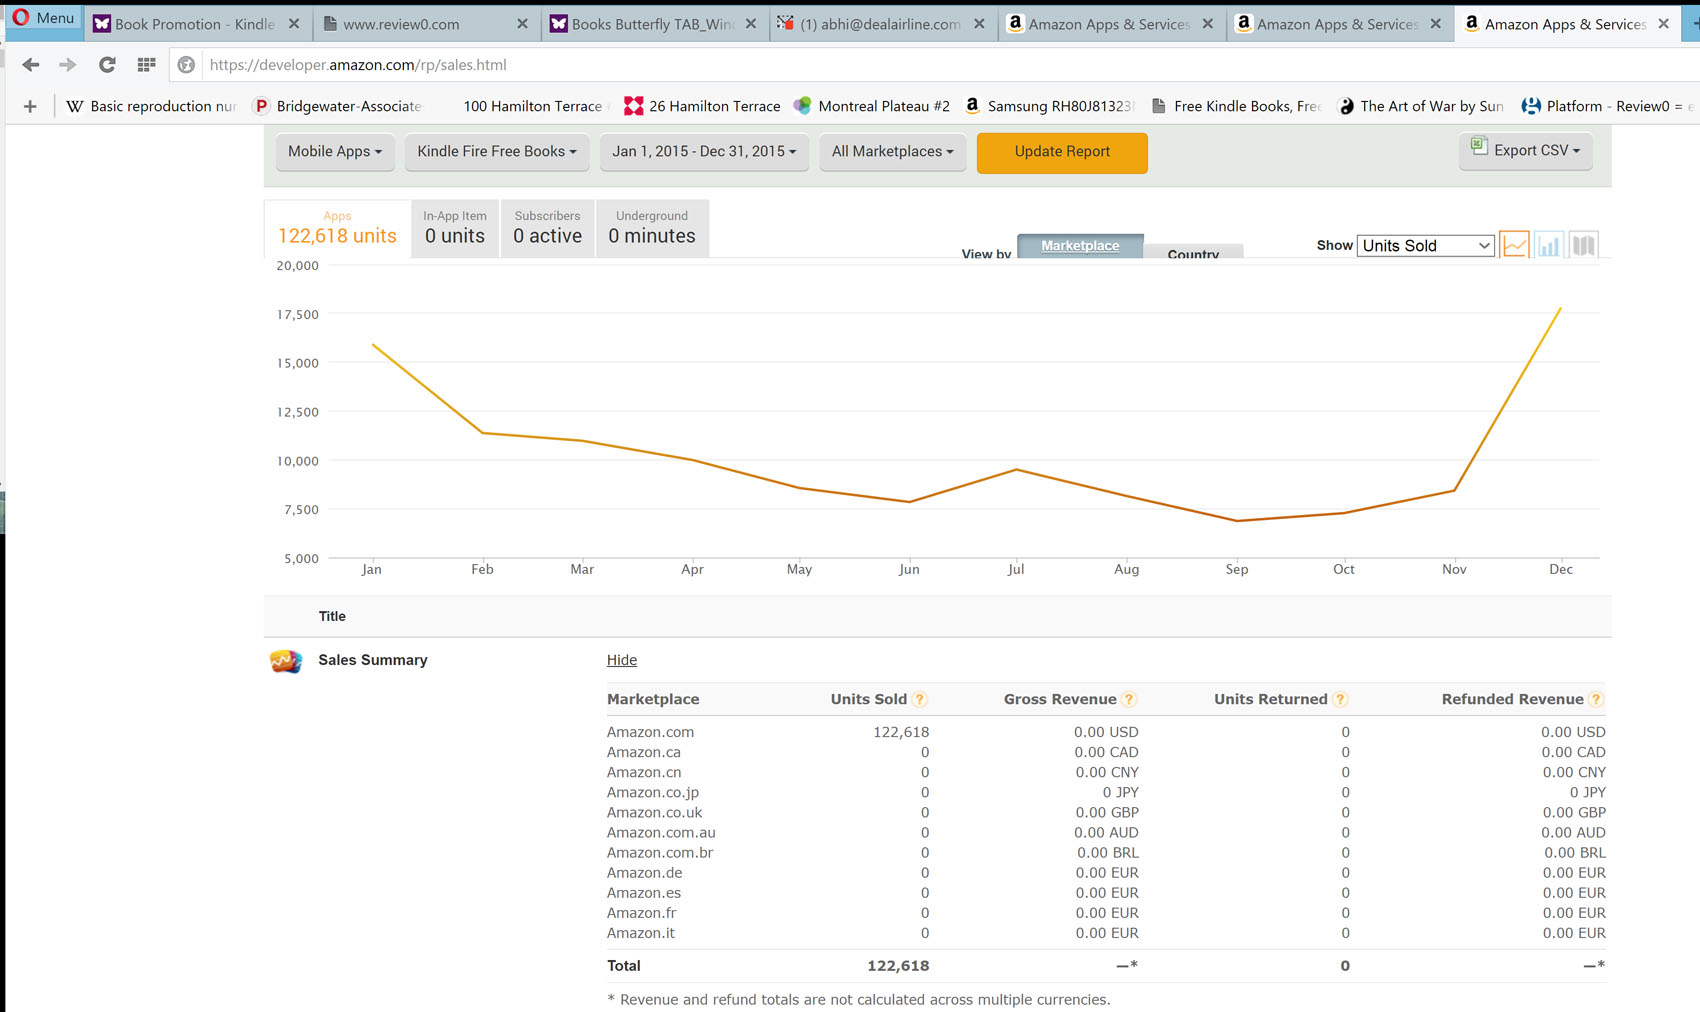
Task: Click the site info globe icon
Action: 186,65
